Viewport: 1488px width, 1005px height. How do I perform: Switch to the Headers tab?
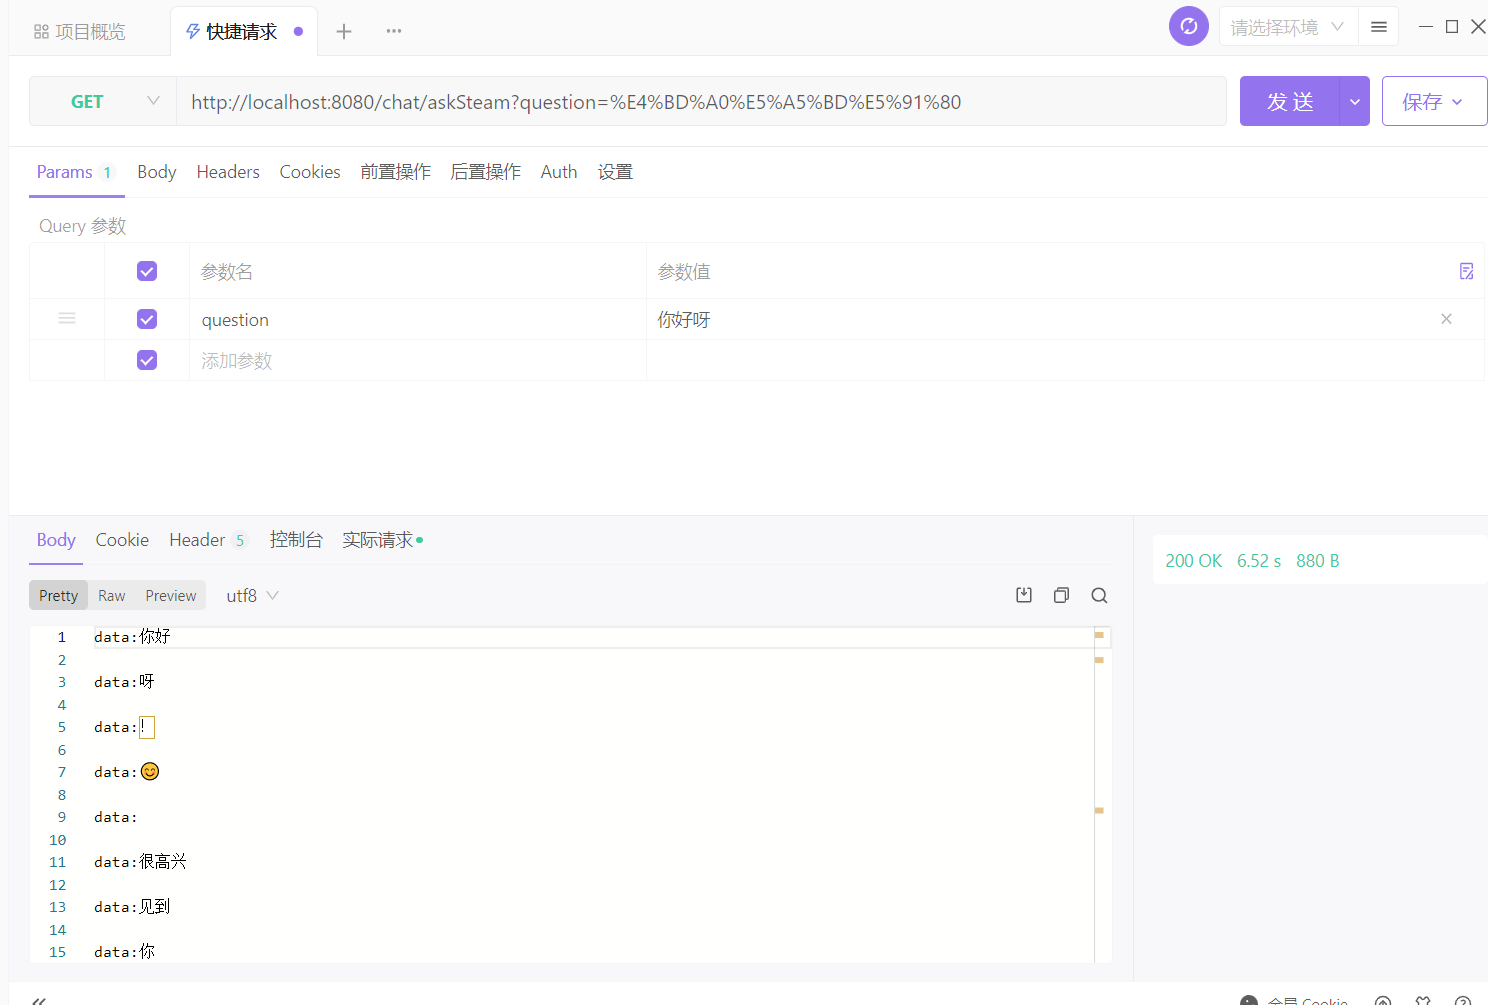click(x=228, y=172)
